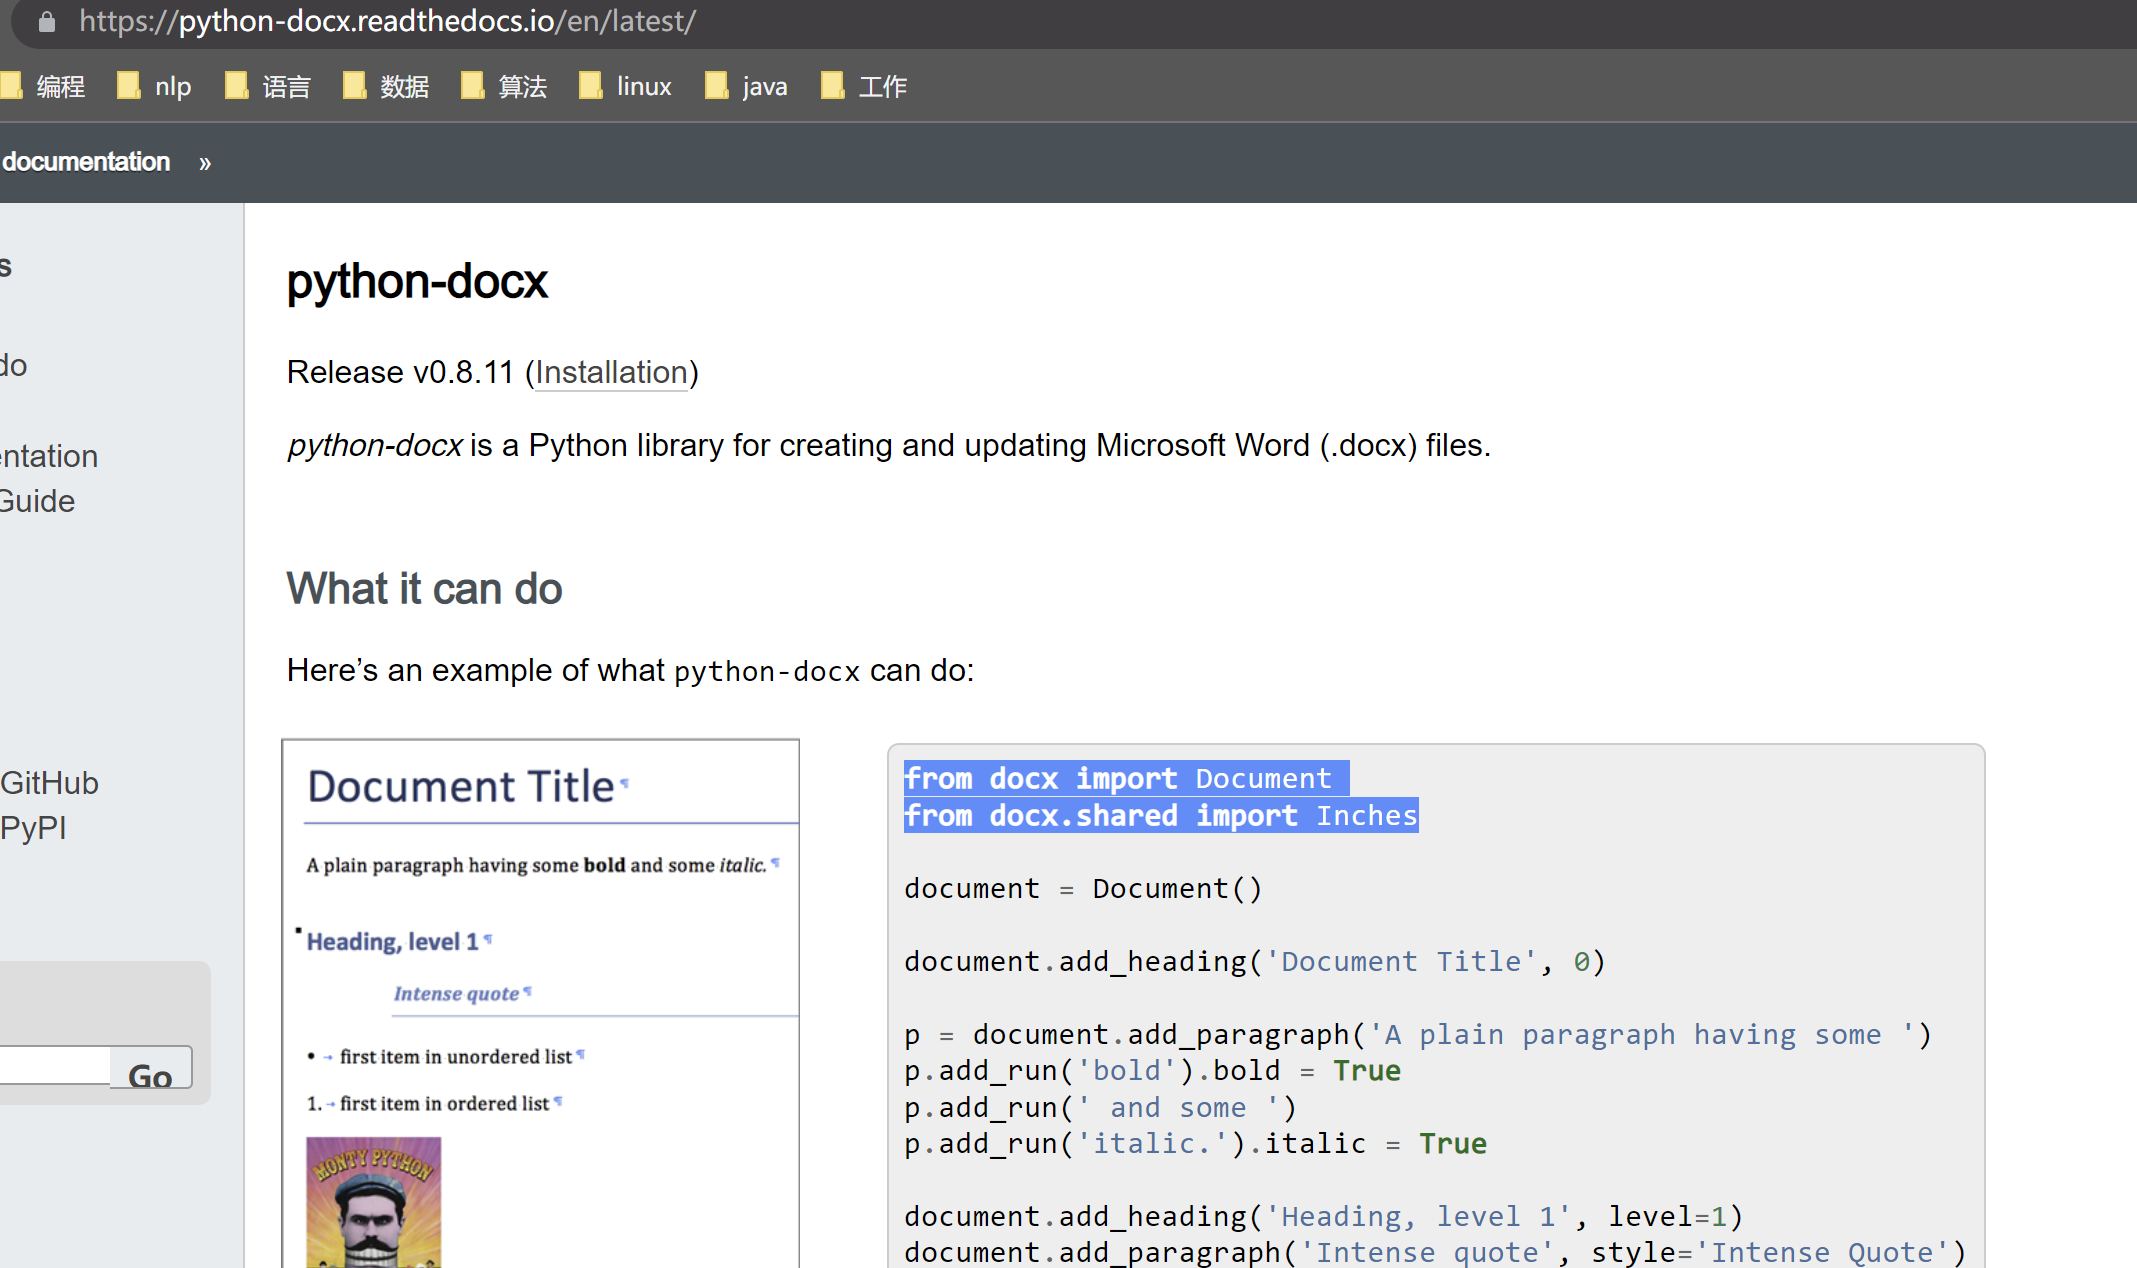Click the site security lock icon

click(45, 22)
